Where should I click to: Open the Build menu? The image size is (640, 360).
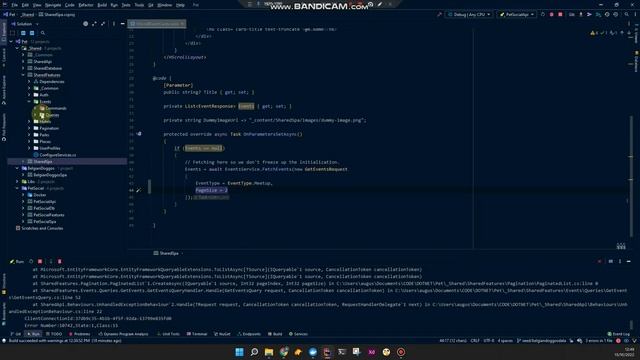[x=102, y=5]
